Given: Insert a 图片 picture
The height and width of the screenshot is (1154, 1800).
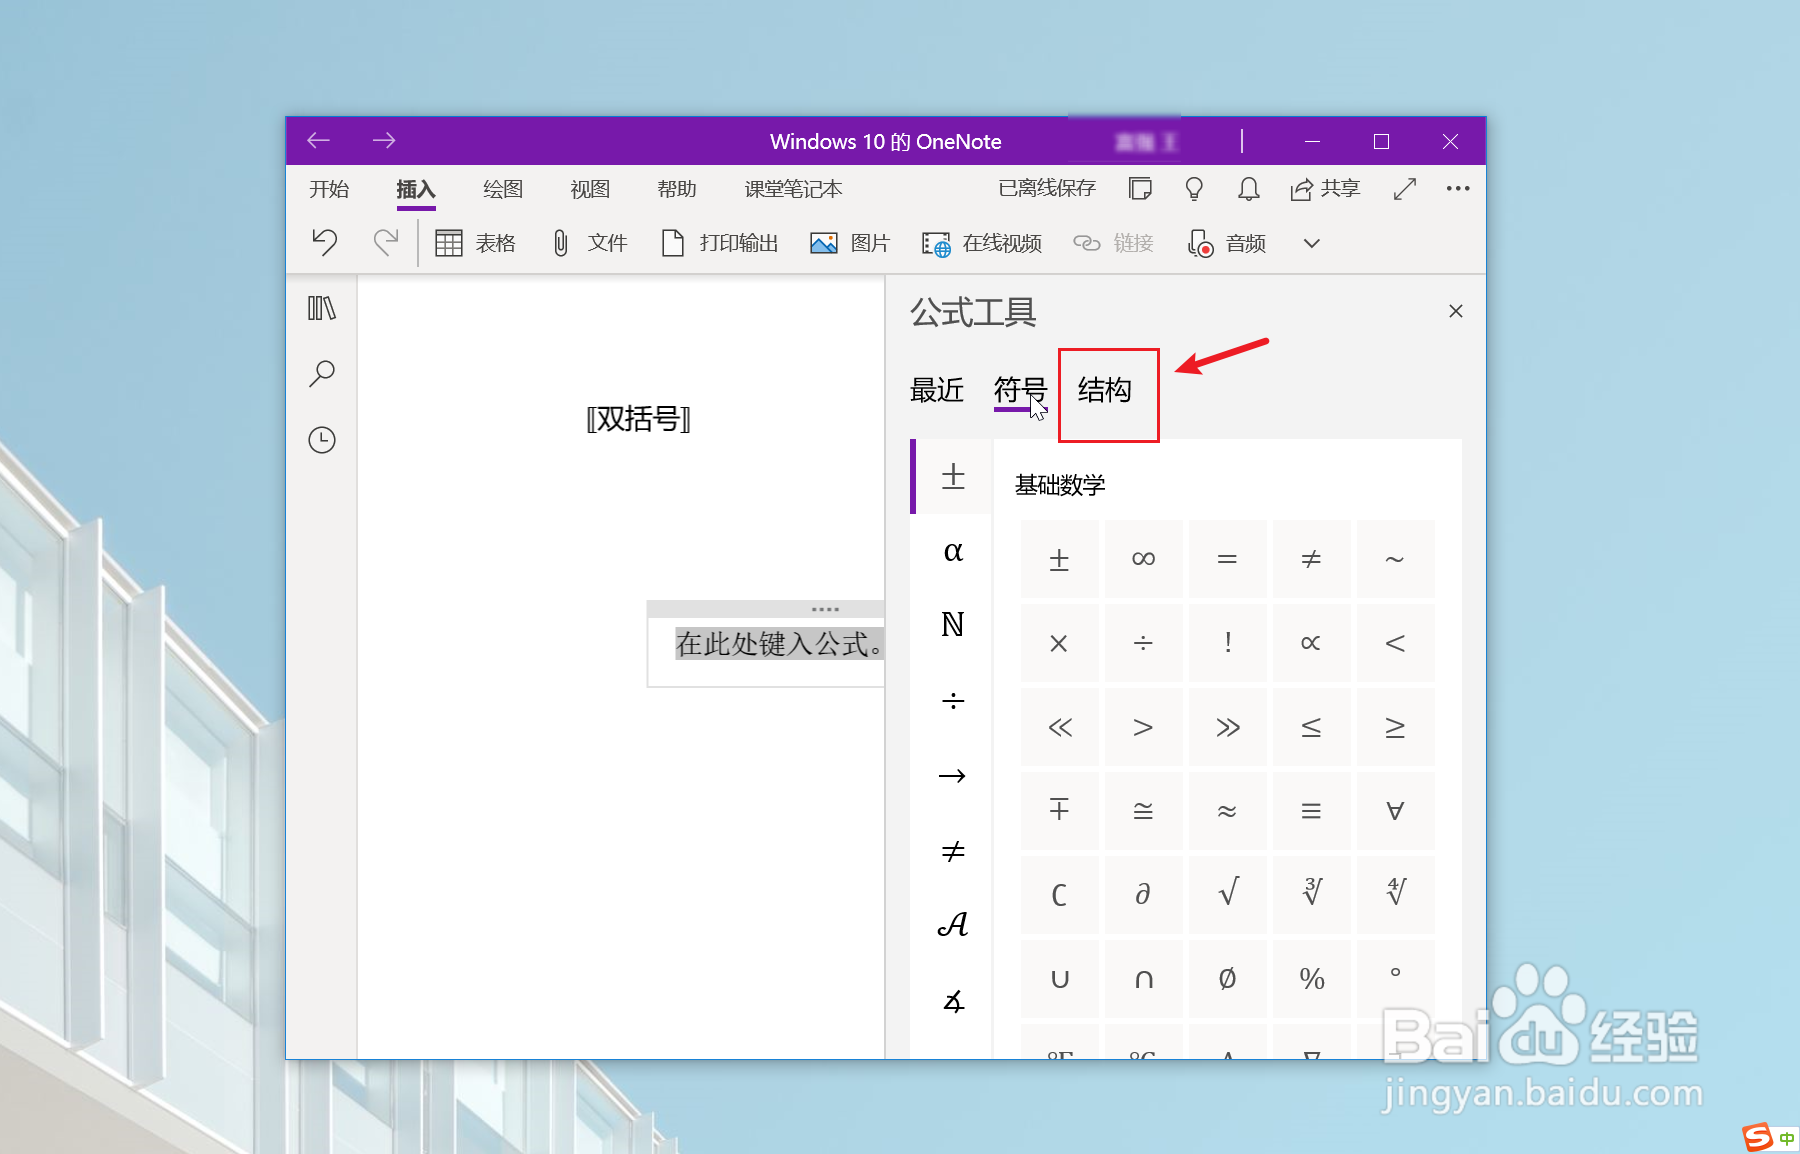Looking at the screenshot, I should coord(850,243).
